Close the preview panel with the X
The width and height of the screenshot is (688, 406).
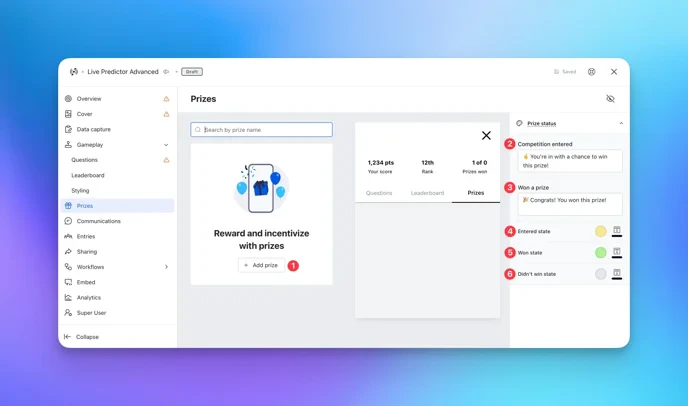coord(486,135)
